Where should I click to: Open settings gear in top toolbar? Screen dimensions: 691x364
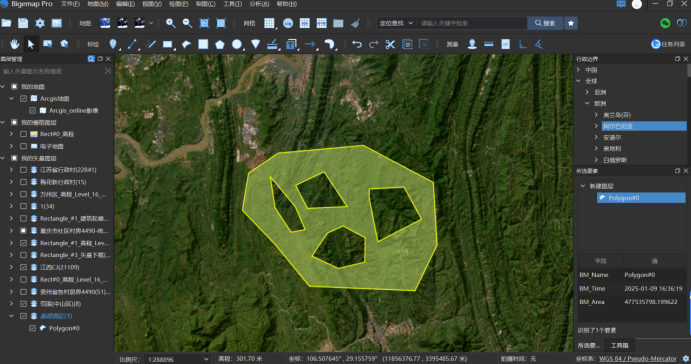(40, 23)
